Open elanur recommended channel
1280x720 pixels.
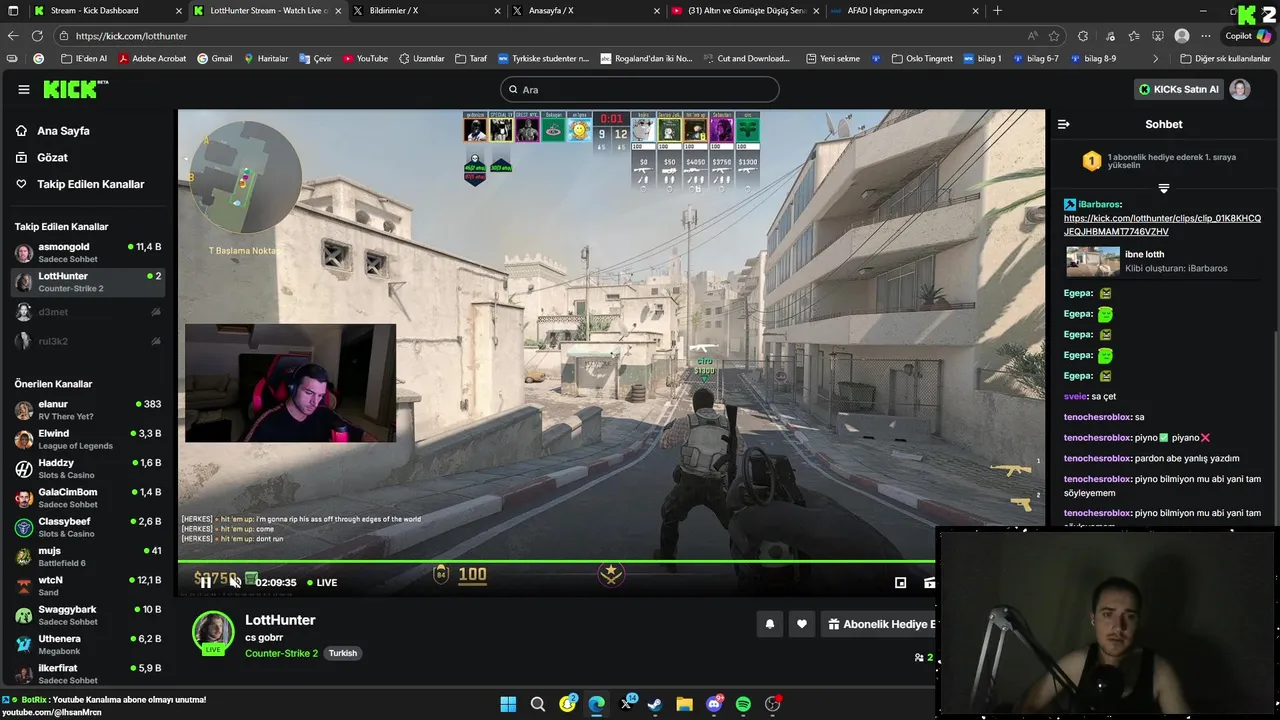(88, 410)
